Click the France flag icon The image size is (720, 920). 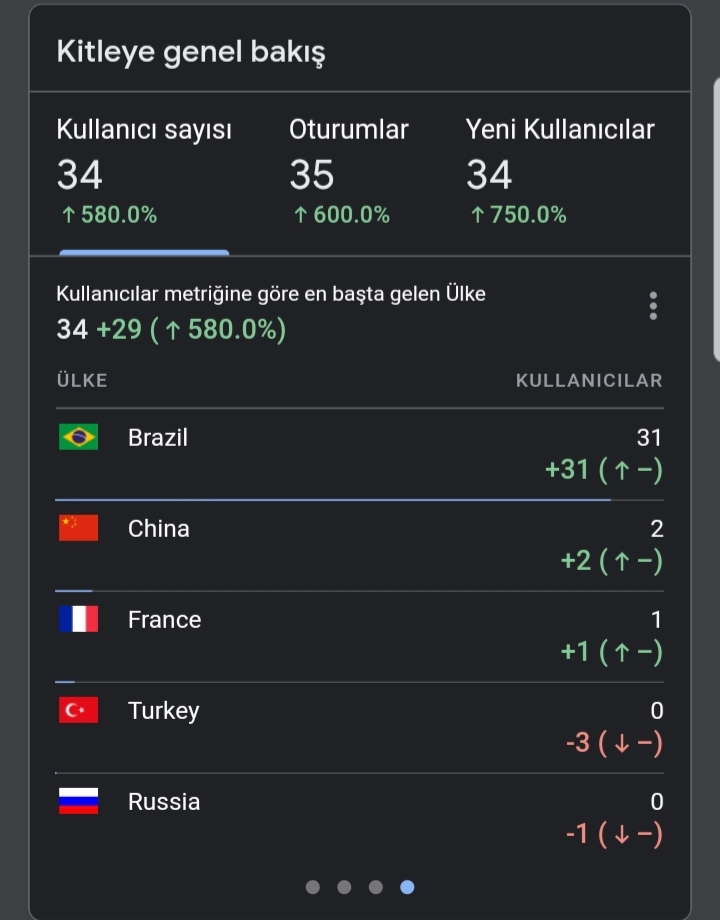(x=79, y=619)
